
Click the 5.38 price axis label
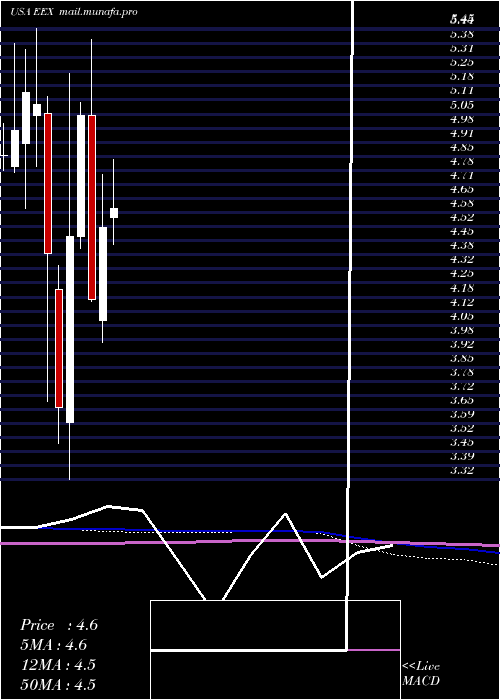[x=462, y=33]
